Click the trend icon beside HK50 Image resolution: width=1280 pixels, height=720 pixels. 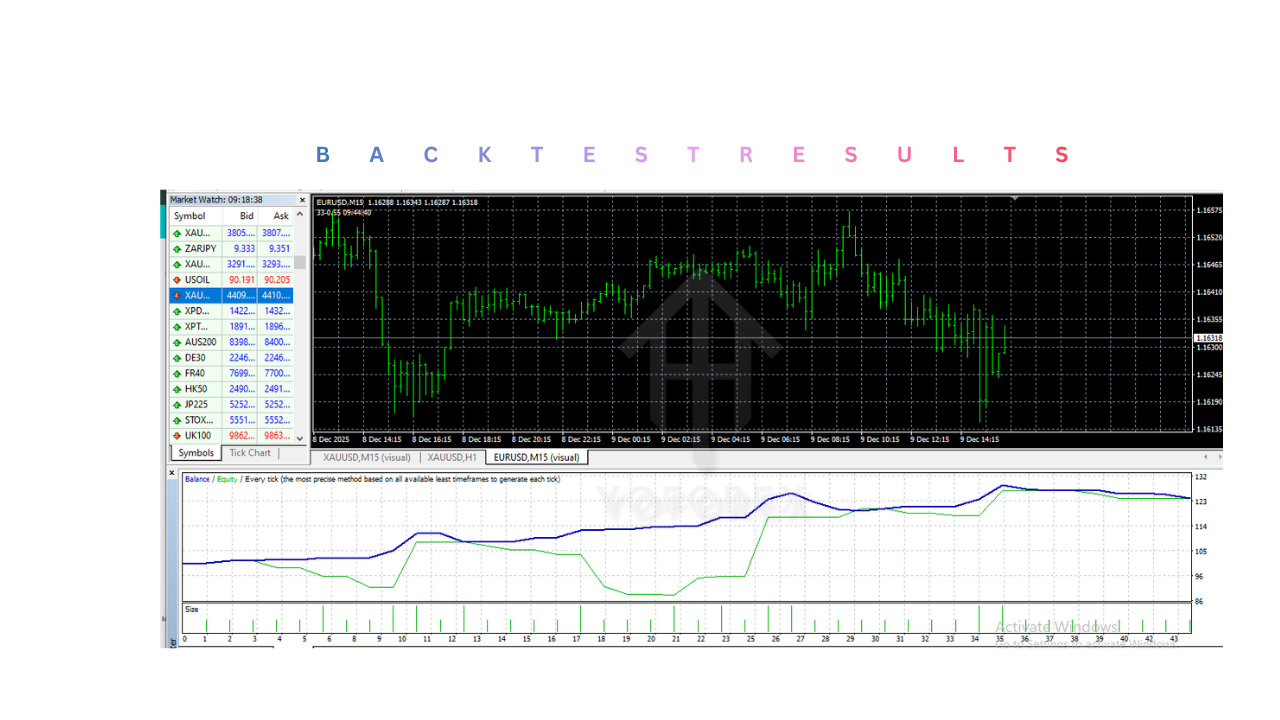(x=176, y=388)
